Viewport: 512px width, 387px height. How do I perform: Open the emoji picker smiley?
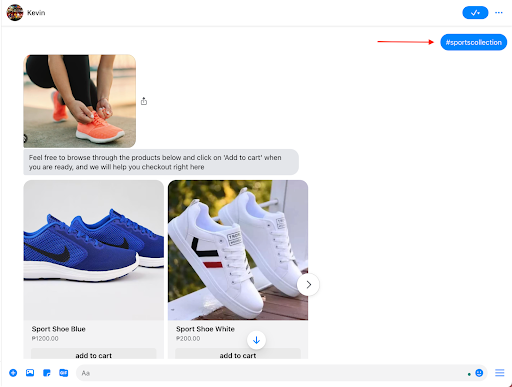[479, 373]
